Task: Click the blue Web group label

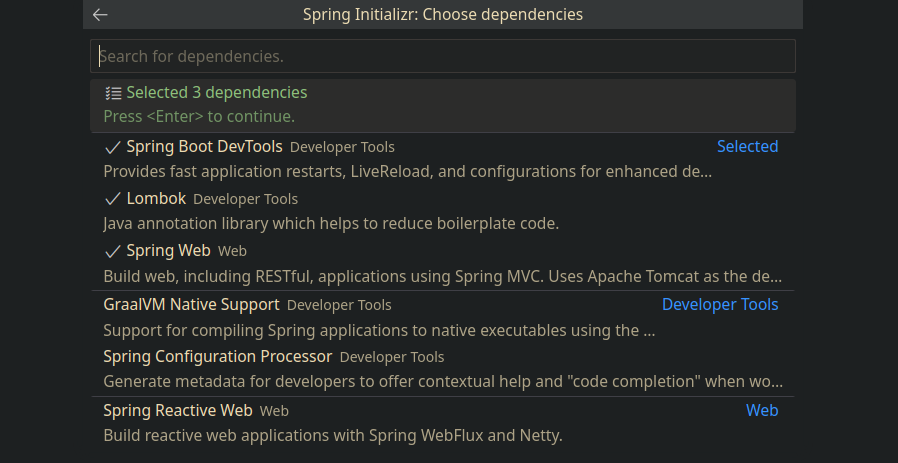Action: (761, 410)
